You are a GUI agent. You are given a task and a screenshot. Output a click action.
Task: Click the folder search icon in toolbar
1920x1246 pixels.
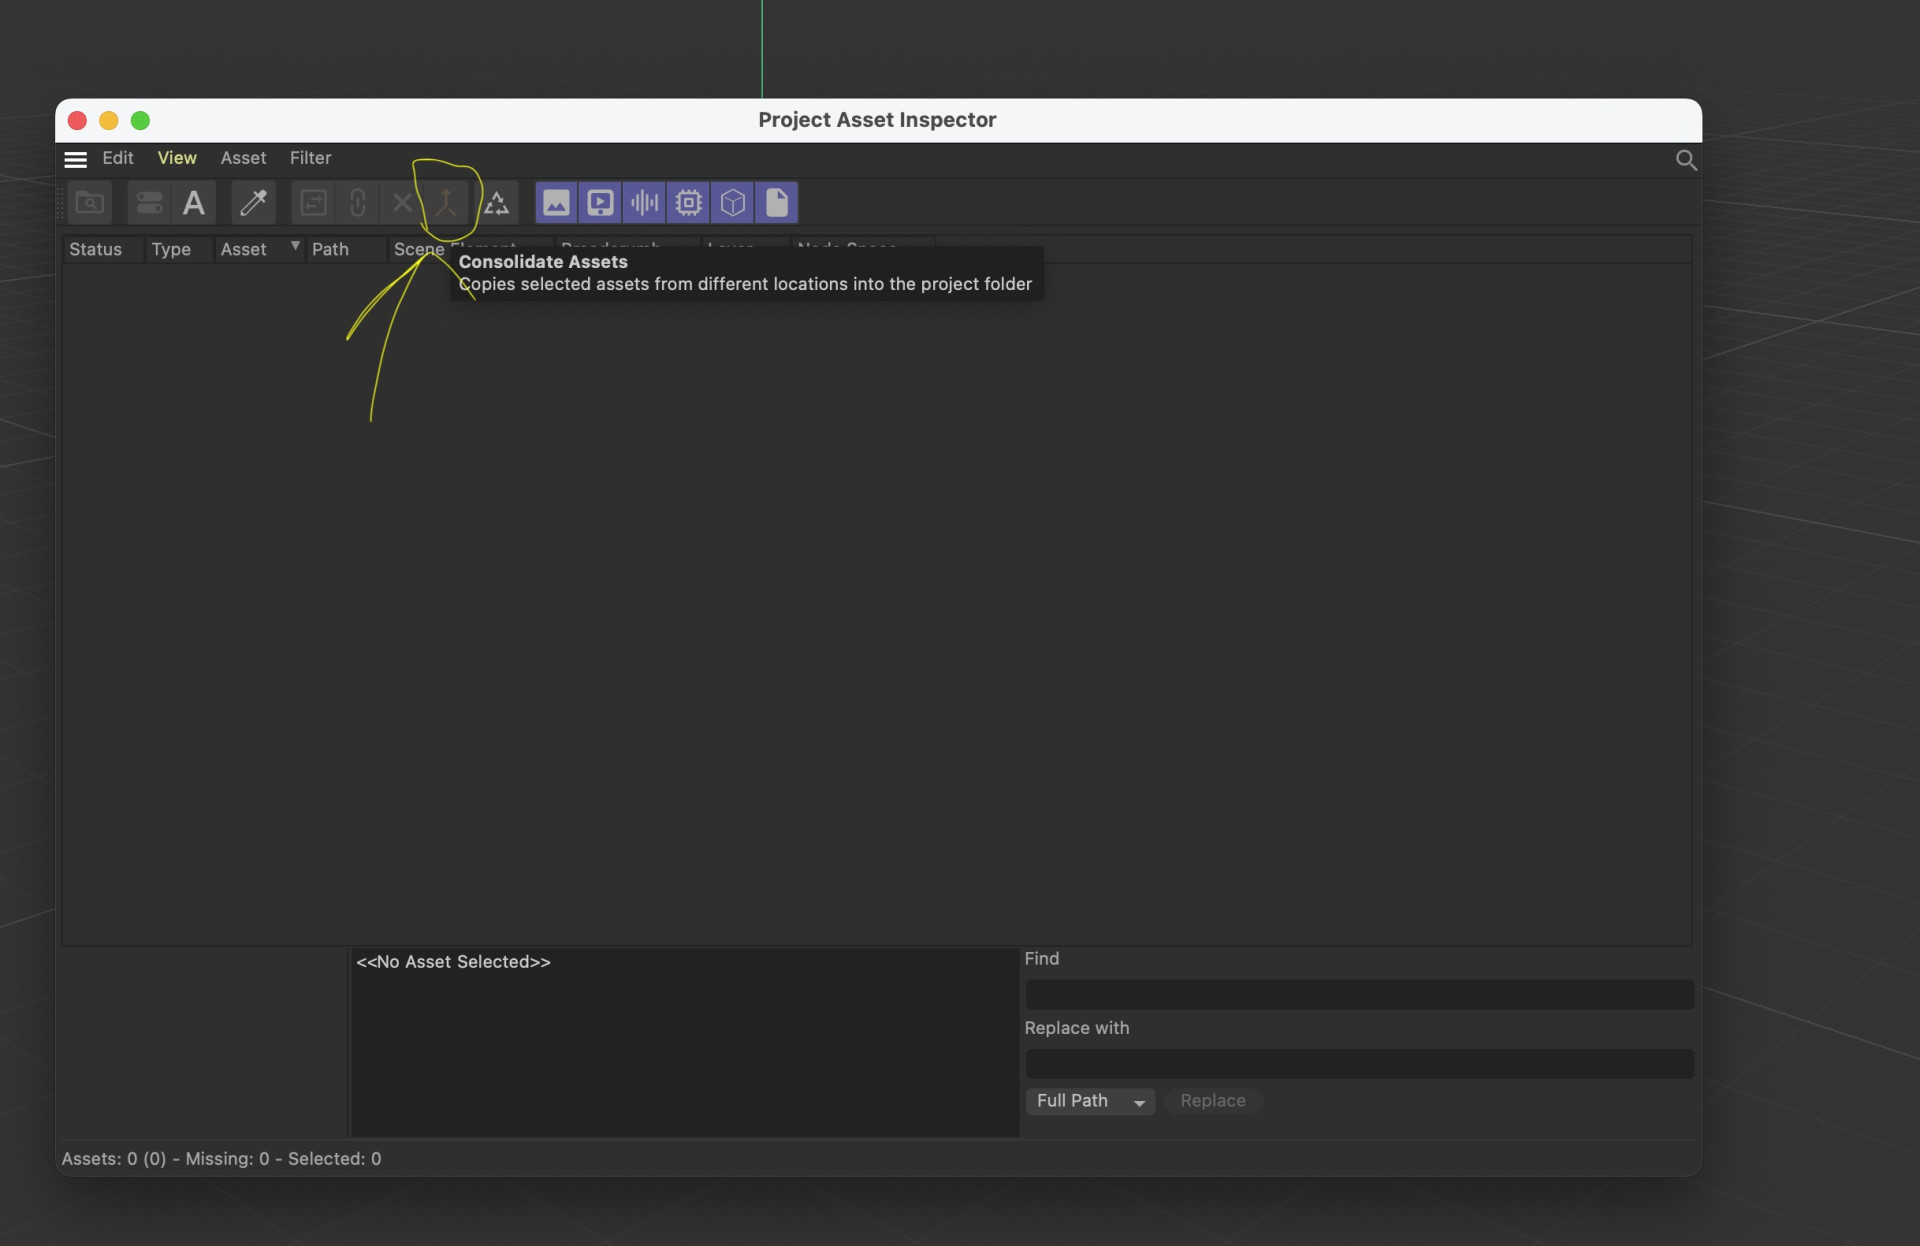point(90,203)
